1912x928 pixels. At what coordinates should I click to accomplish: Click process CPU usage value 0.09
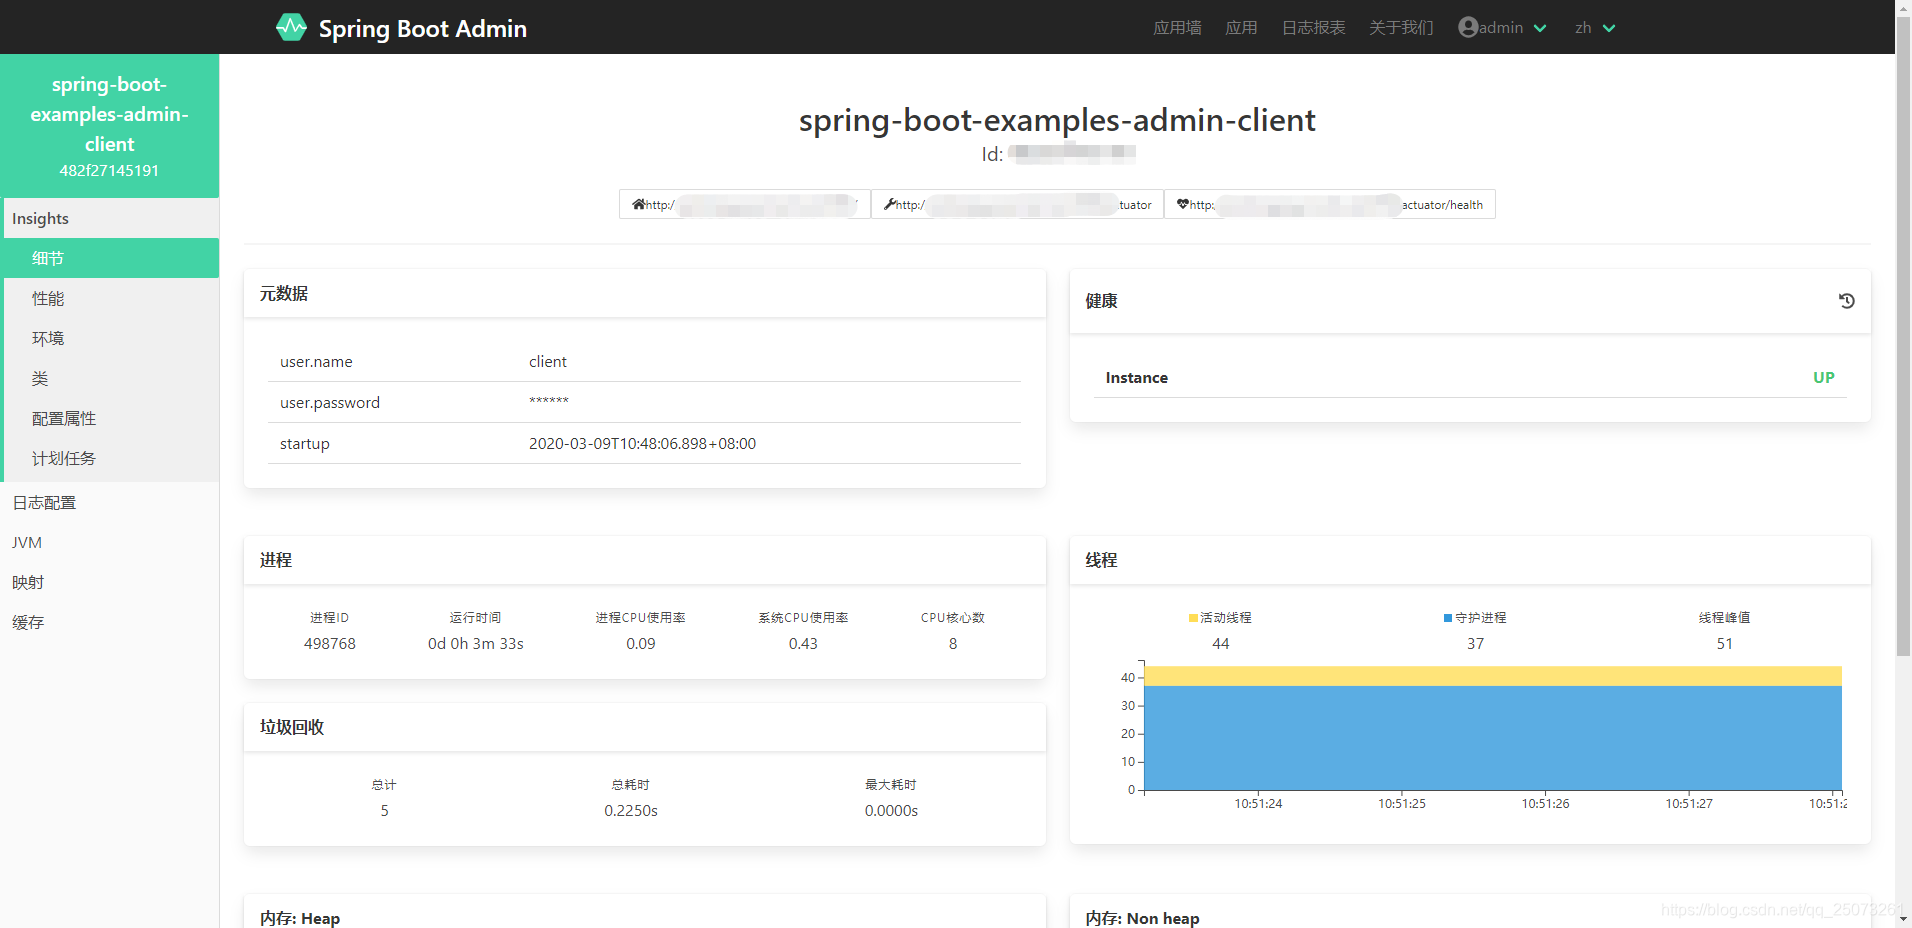[641, 643]
